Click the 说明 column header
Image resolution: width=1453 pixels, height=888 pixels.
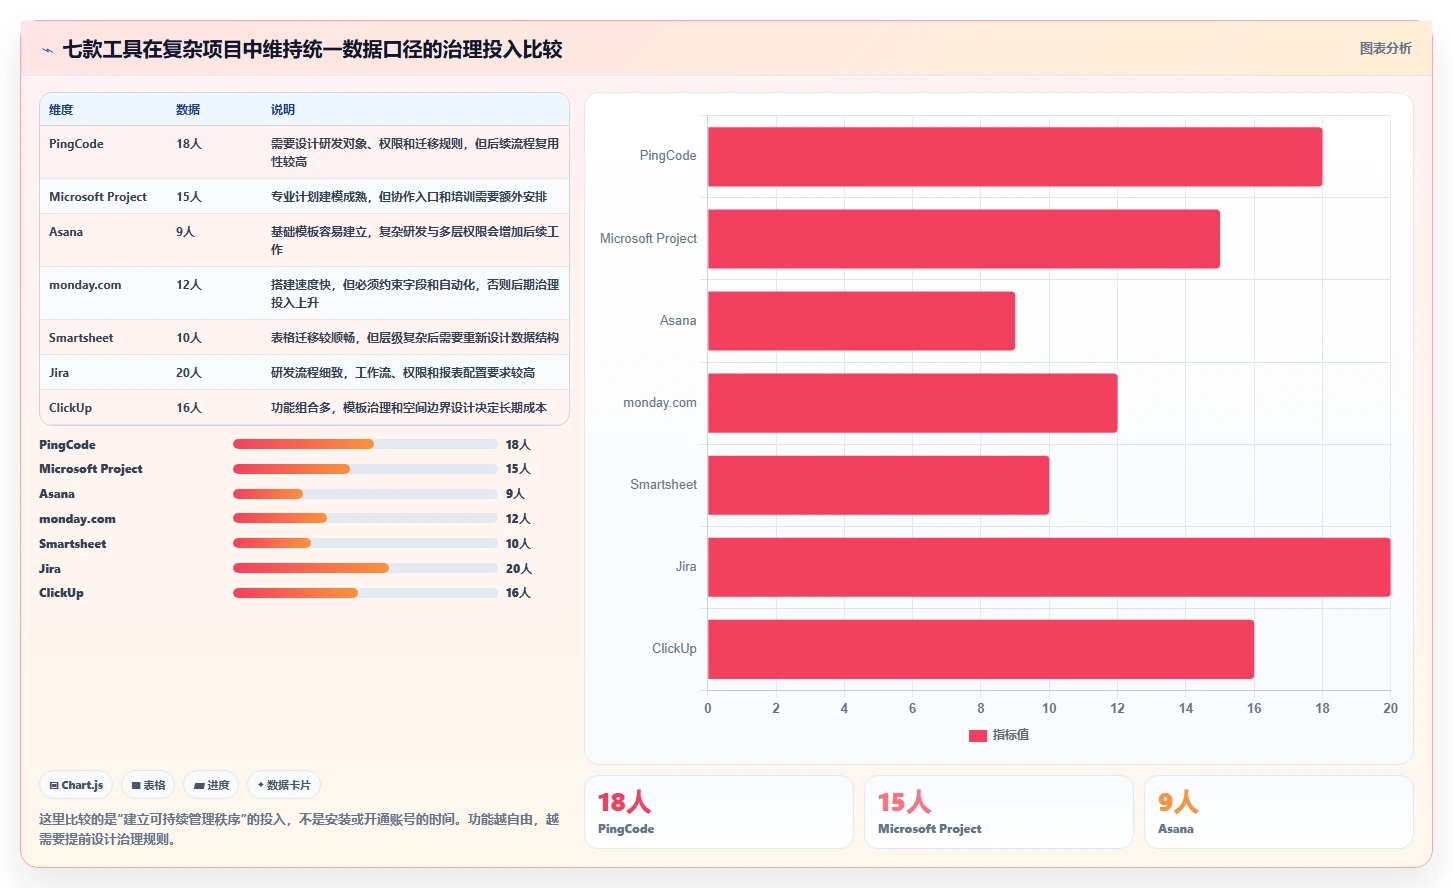tap(283, 110)
